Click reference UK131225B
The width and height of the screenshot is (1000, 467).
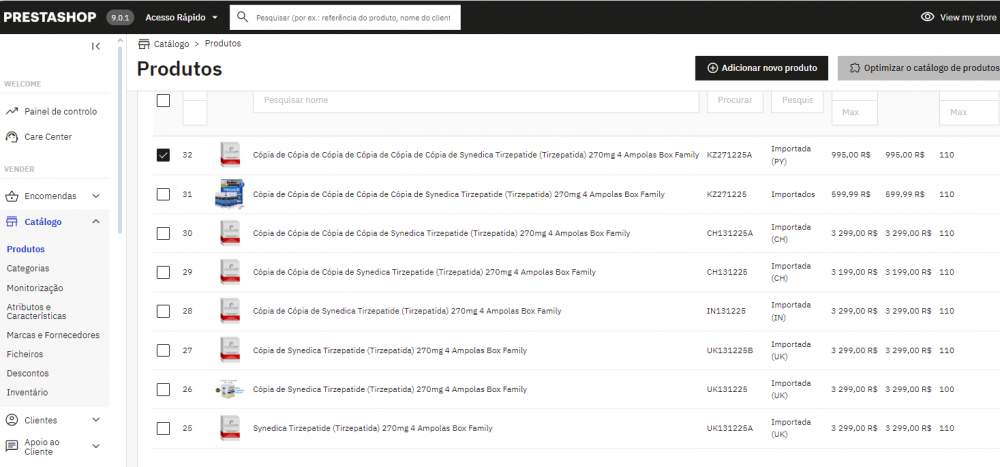730,350
